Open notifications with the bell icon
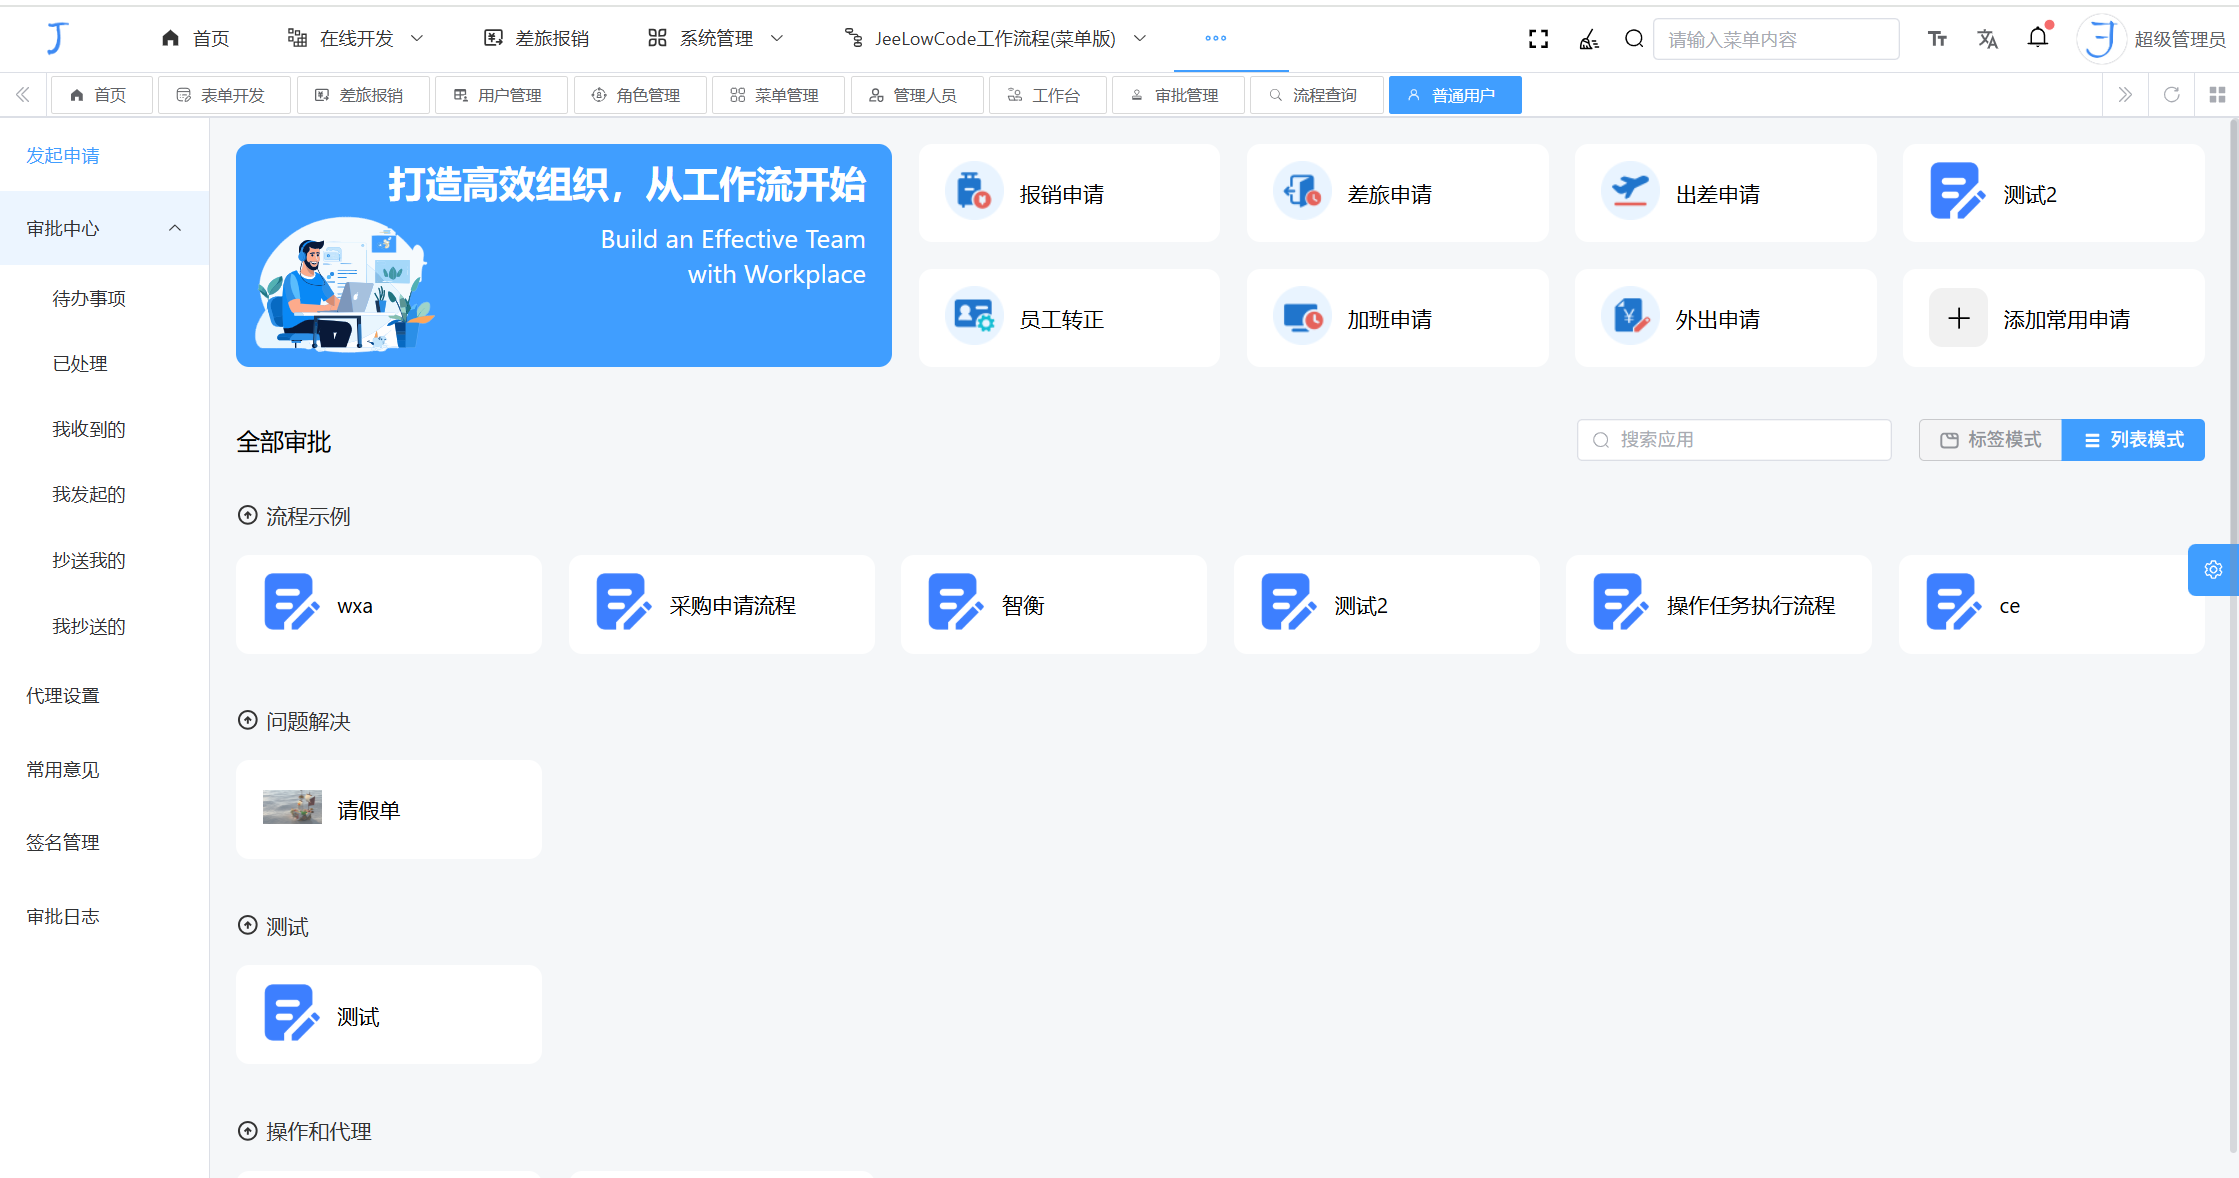The image size is (2239, 1178). click(x=2038, y=37)
